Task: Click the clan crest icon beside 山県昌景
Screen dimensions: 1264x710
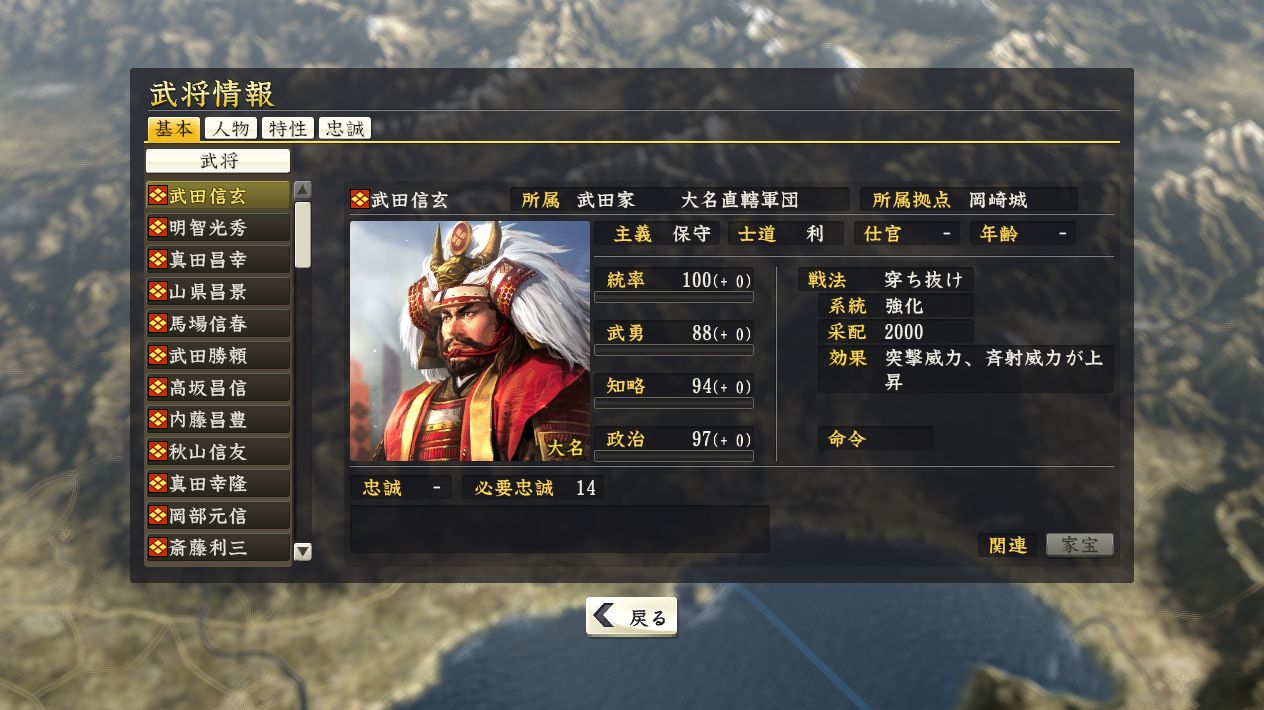Action: pyautogui.click(x=157, y=291)
